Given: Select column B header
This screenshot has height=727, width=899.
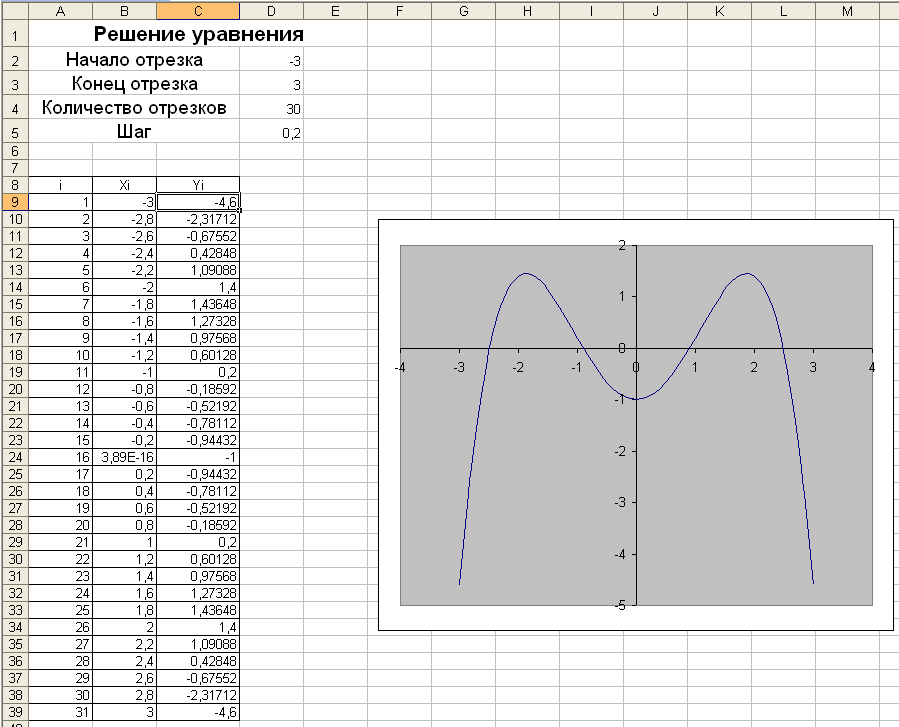Looking at the screenshot, I should (124, 11).
